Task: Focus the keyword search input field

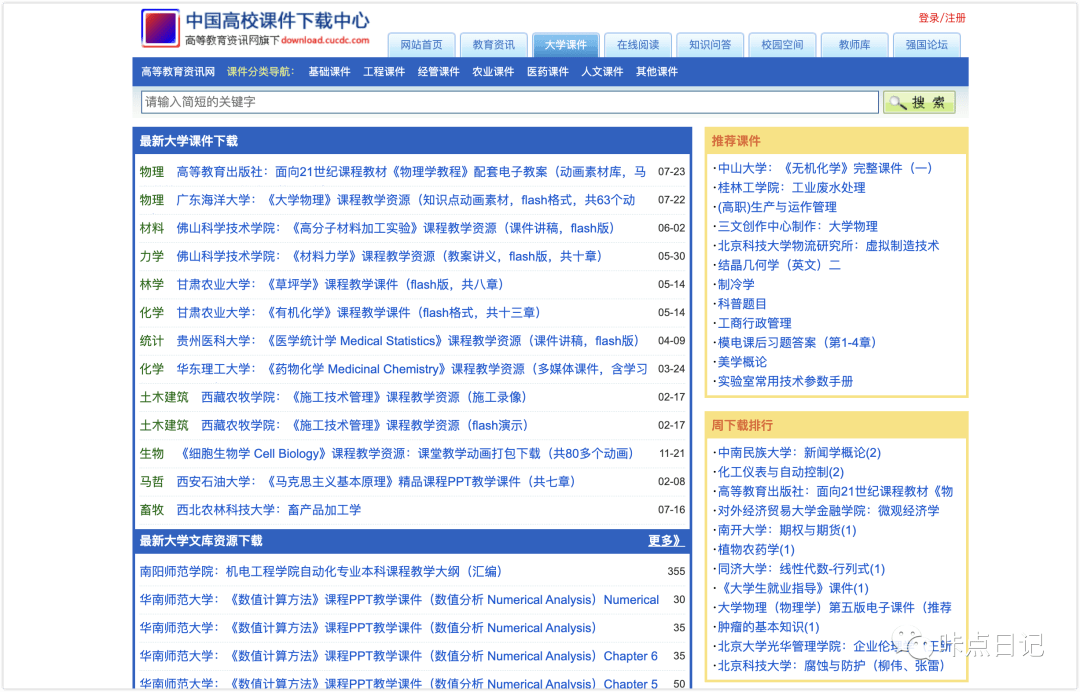Action: point(510,102)
